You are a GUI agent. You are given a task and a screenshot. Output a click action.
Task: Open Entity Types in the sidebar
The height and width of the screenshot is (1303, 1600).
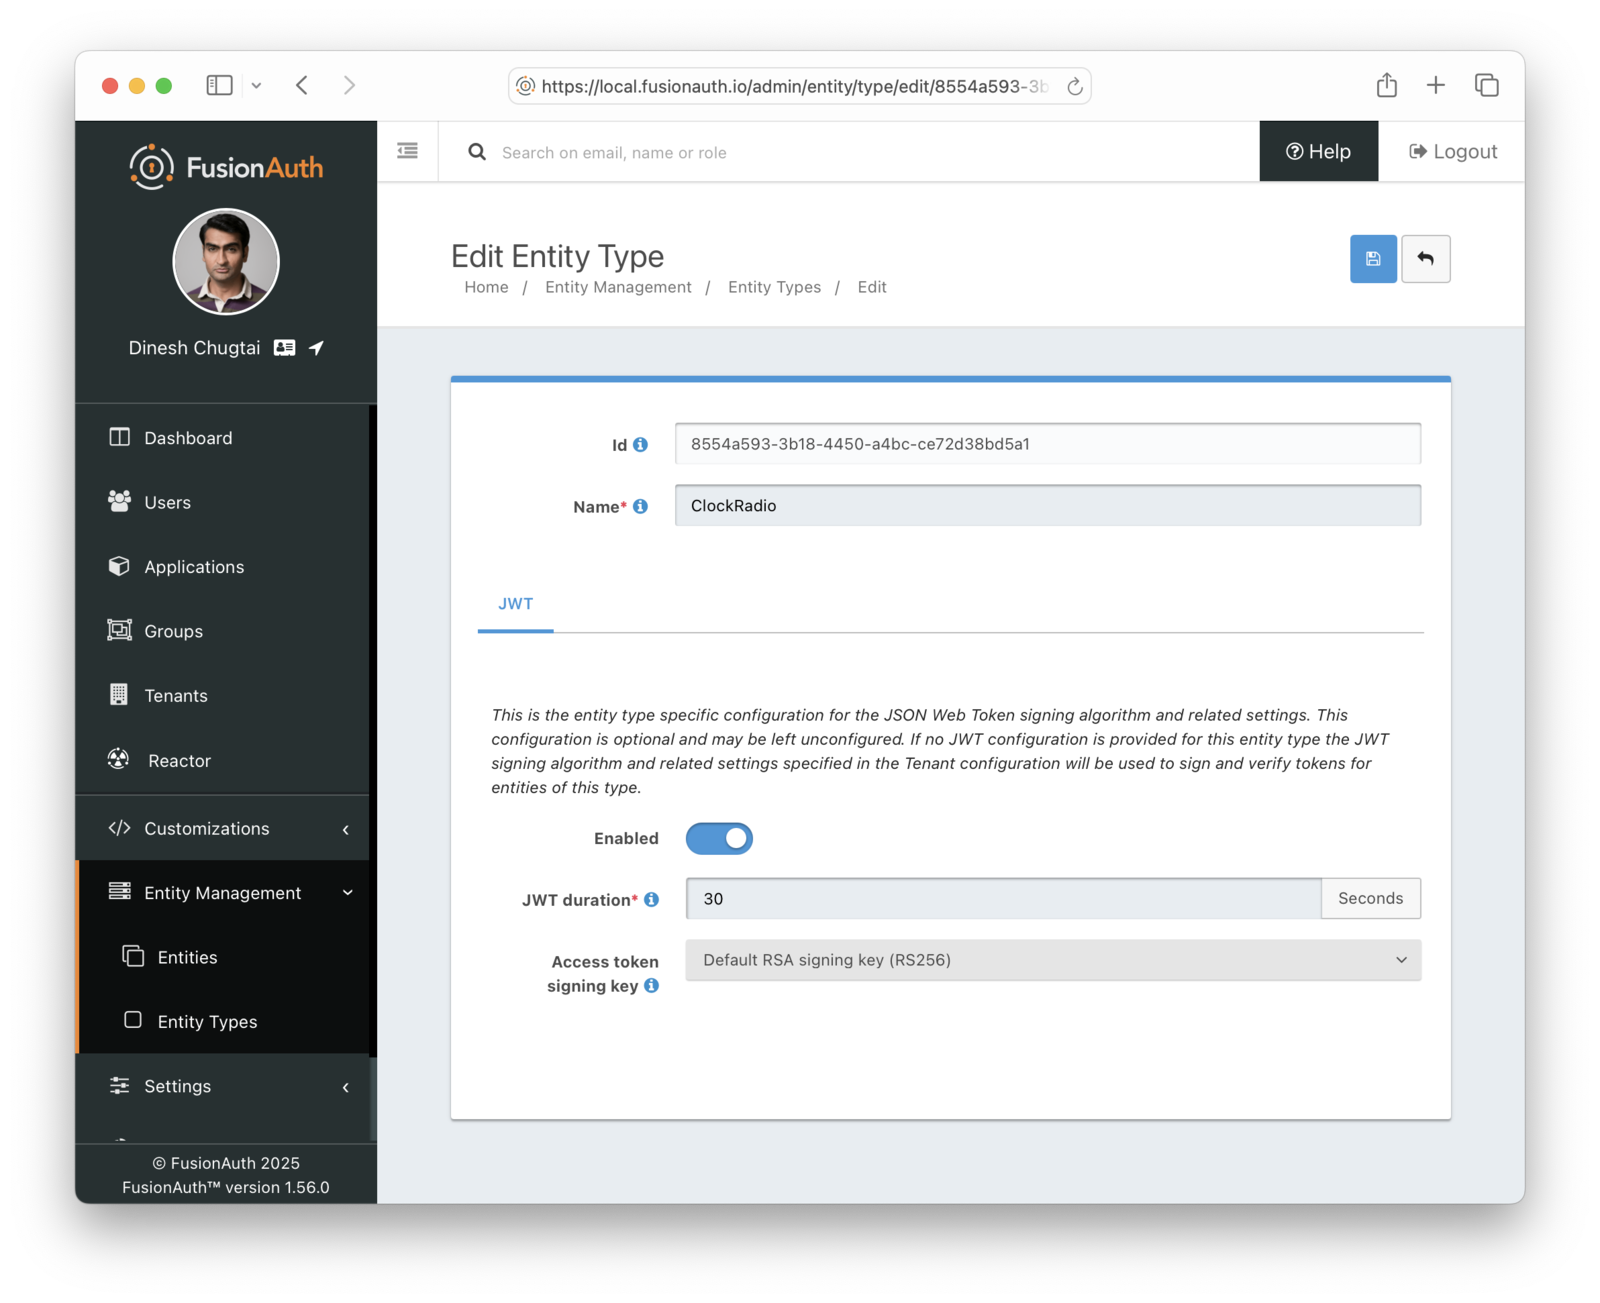tap(207, 1022)
